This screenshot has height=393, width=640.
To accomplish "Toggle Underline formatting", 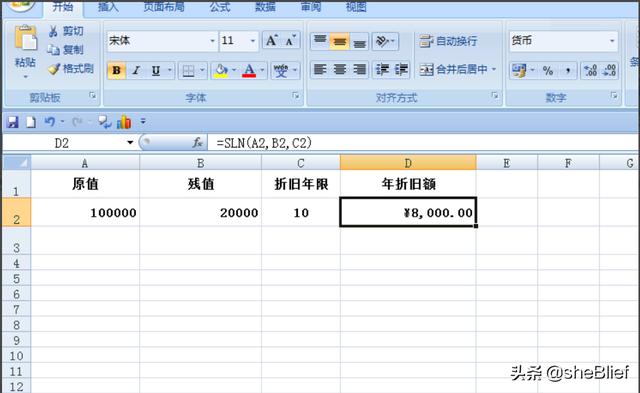I will pos(156,71).
